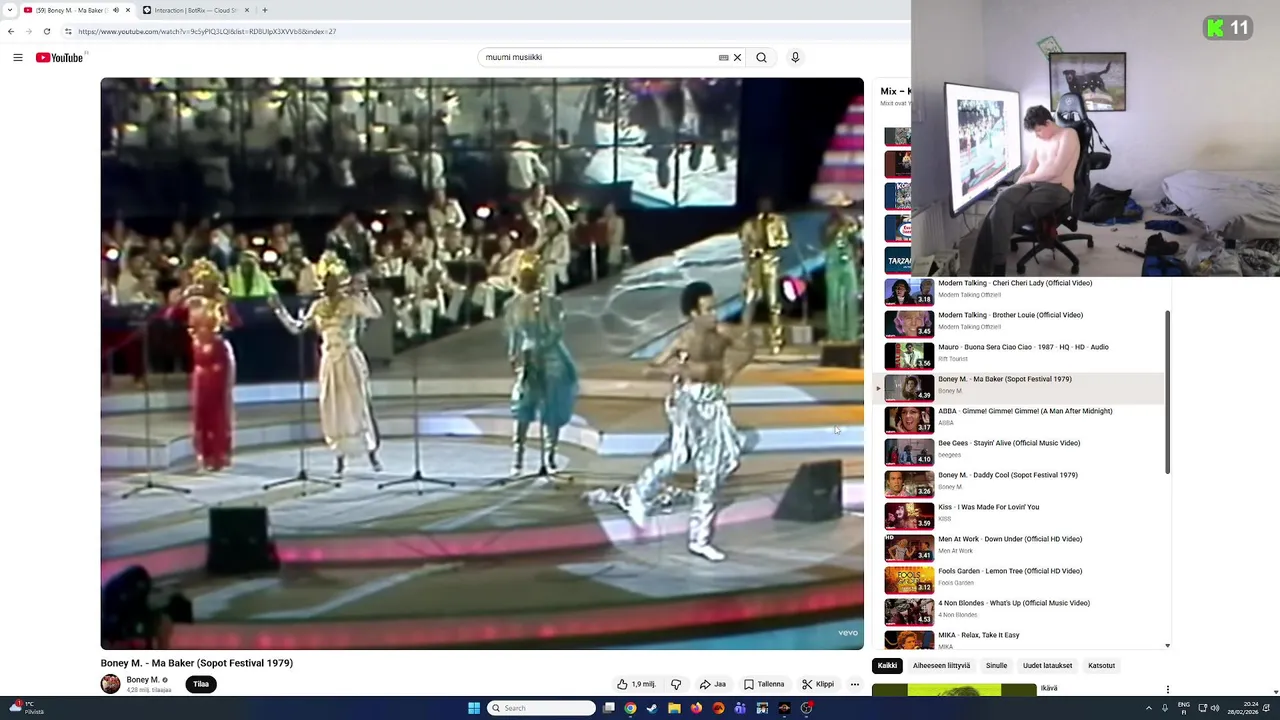Click the address bar URL field
Screen dimensions: 1280x720
(x=480, y=31)
